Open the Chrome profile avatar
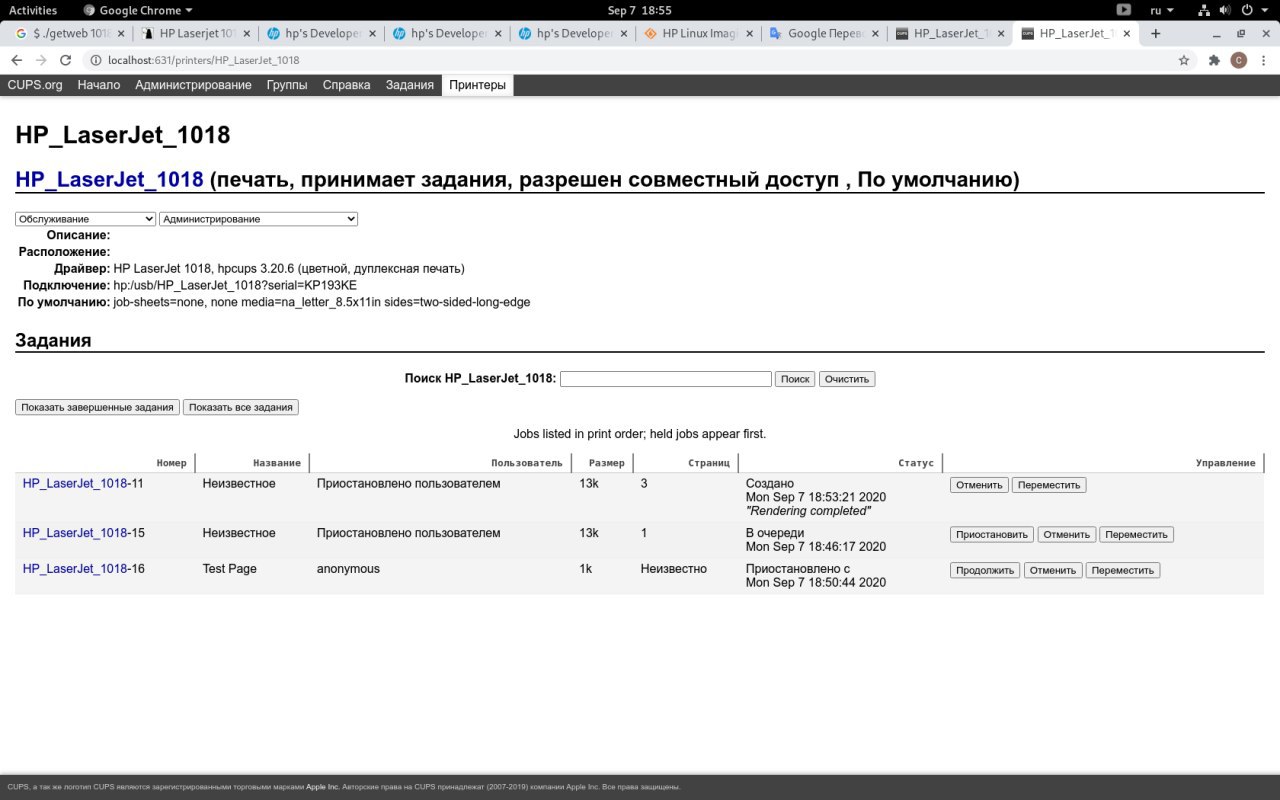The width and height of the screenshot is (1280, 800). 1239,60
